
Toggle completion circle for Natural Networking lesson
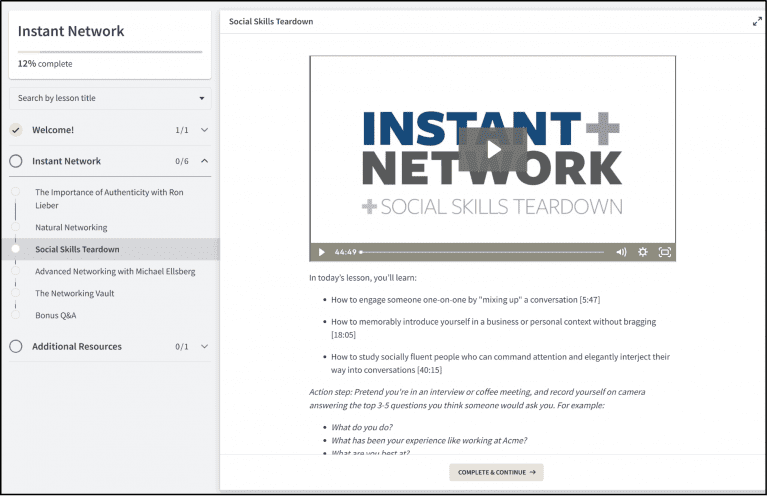pos(16,227)
